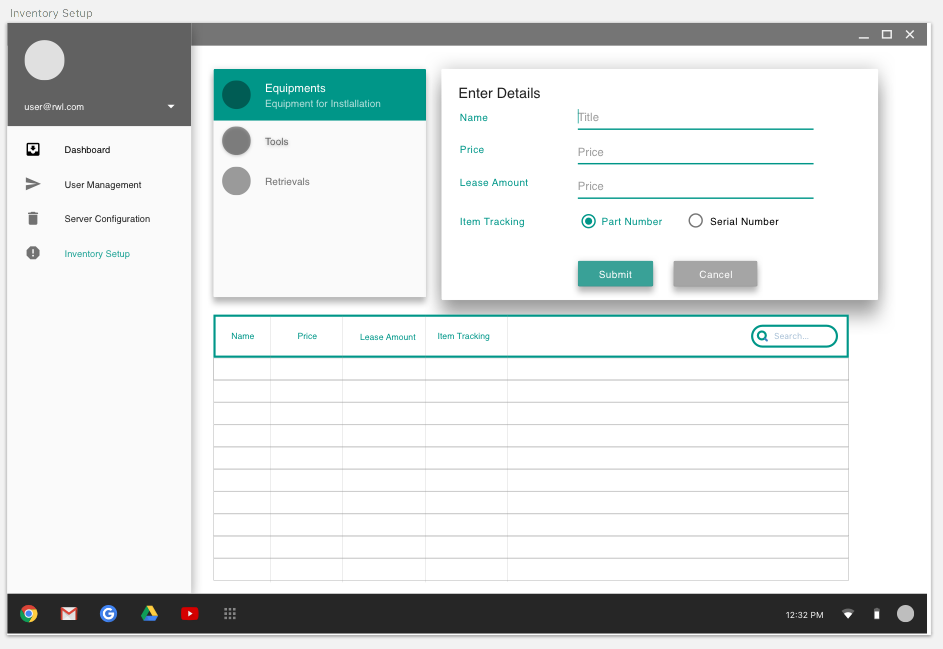Open the app launcher grid icon
Image resolution: width=943 pixels, height=649 pixels.
coord(230,614)
